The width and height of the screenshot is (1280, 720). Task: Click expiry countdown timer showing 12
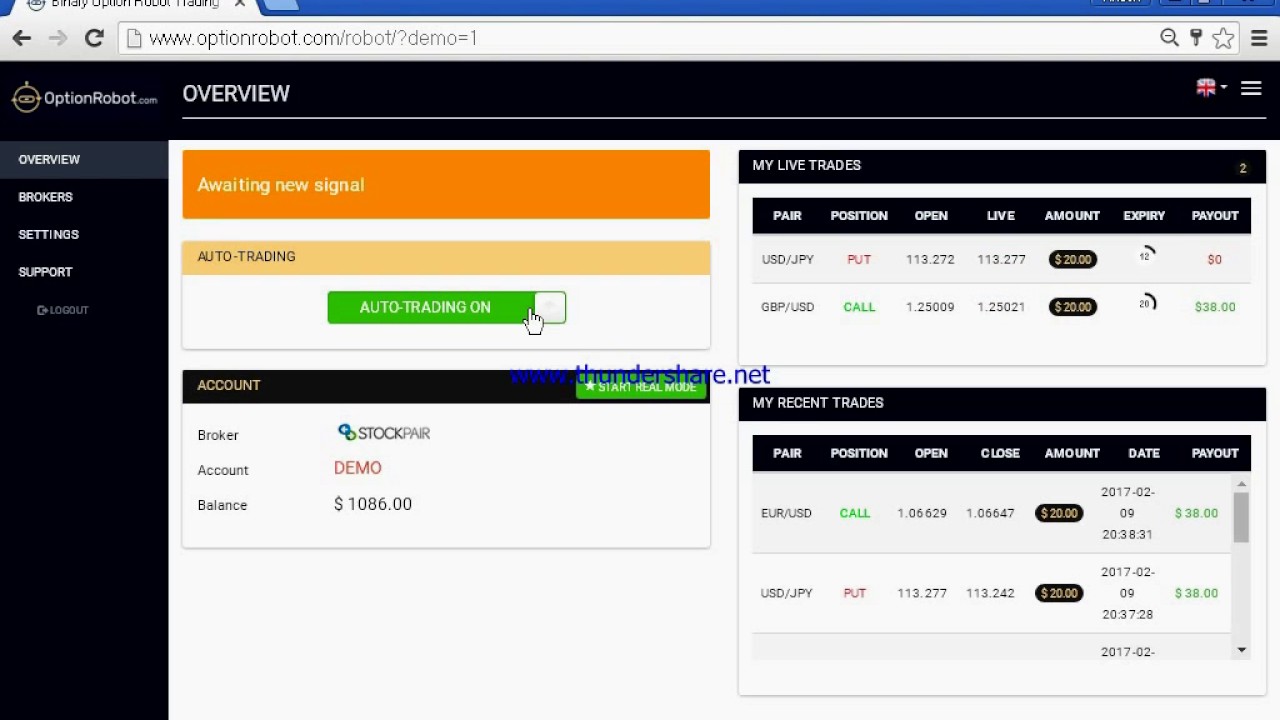click(x=1146, y=256)
